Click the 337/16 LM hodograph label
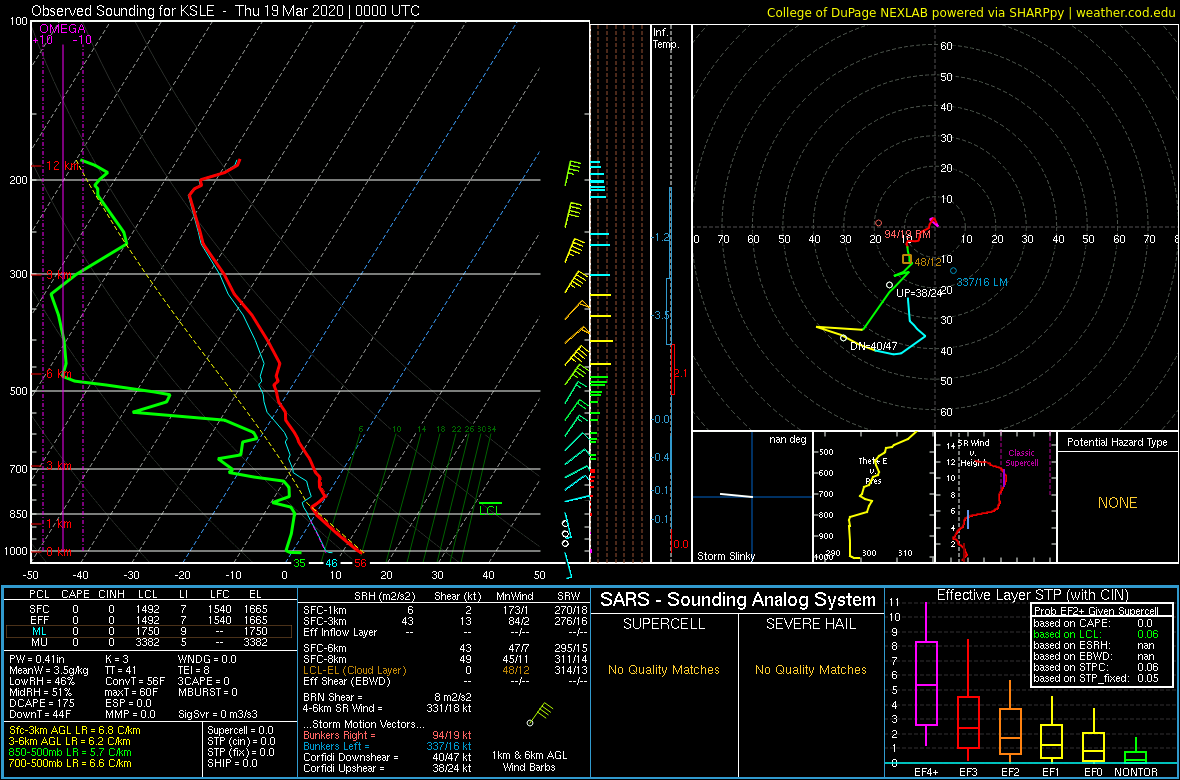 coord(981,282)
